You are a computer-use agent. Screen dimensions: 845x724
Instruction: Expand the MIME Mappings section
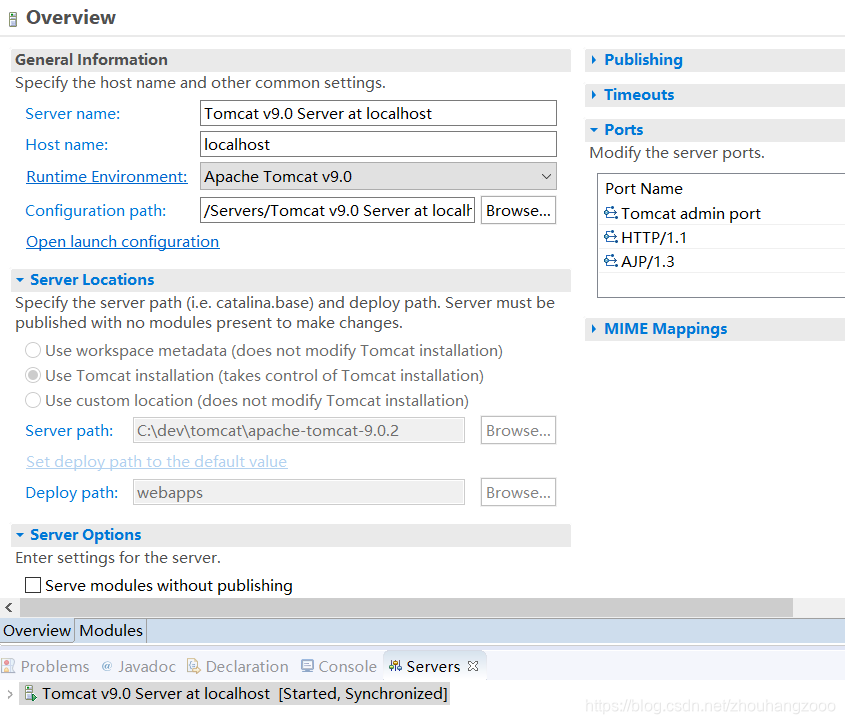(x=593, y=328)
